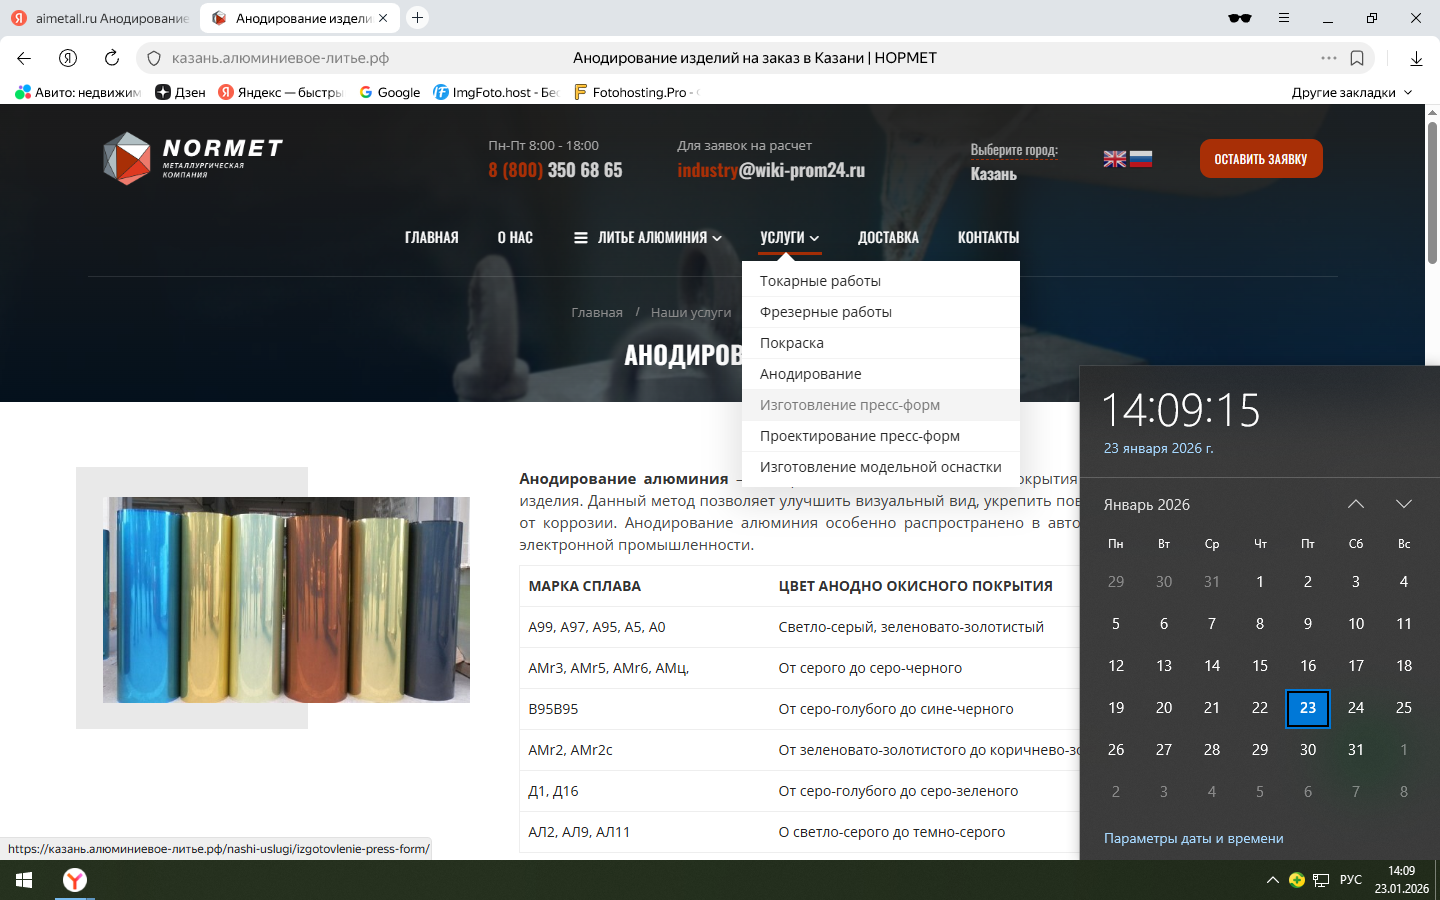
Task: Expand the 'Другие закладки' bookmarks folder
Action: 1352,92
